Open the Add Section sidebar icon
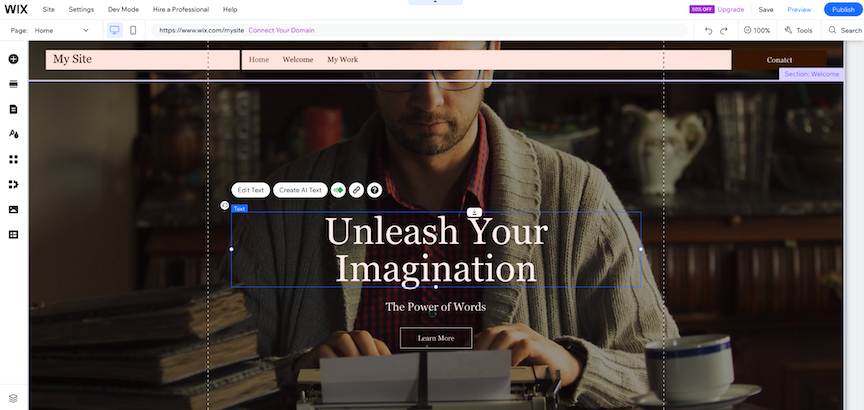The width and height of the screenshot is (864, 410). click(13, 84)
